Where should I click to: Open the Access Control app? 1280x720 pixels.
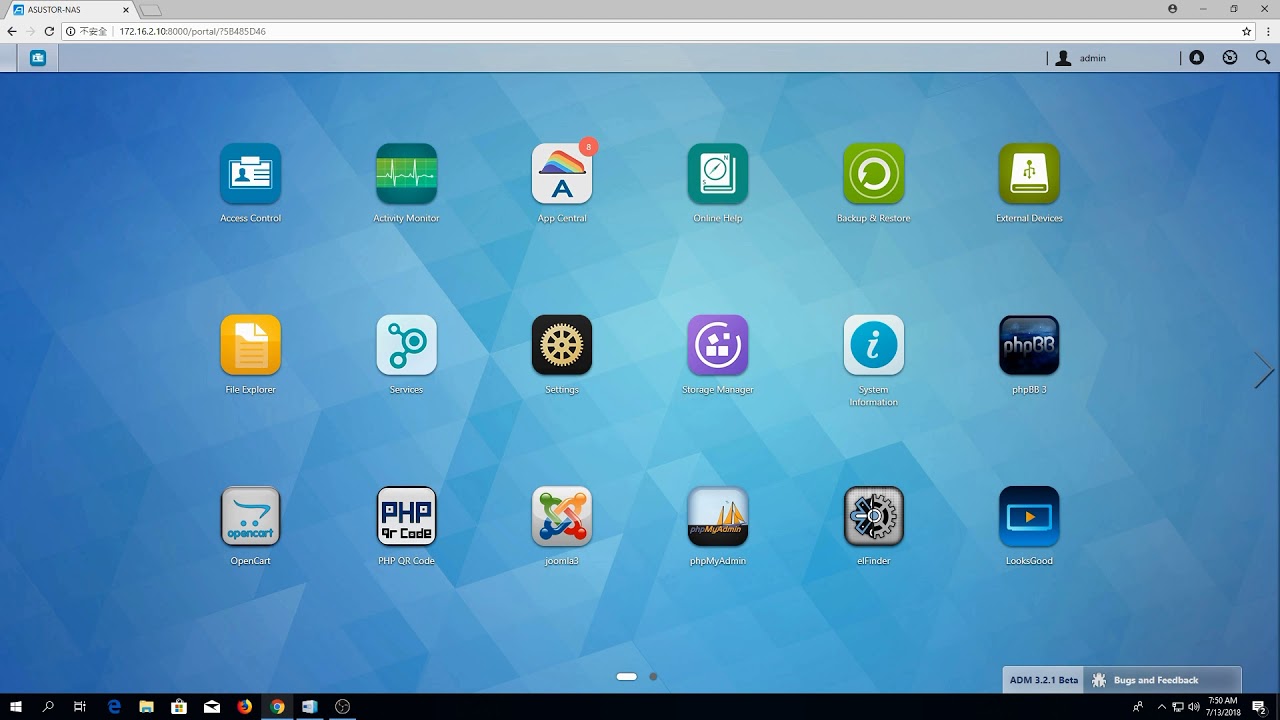pos(250,174)
